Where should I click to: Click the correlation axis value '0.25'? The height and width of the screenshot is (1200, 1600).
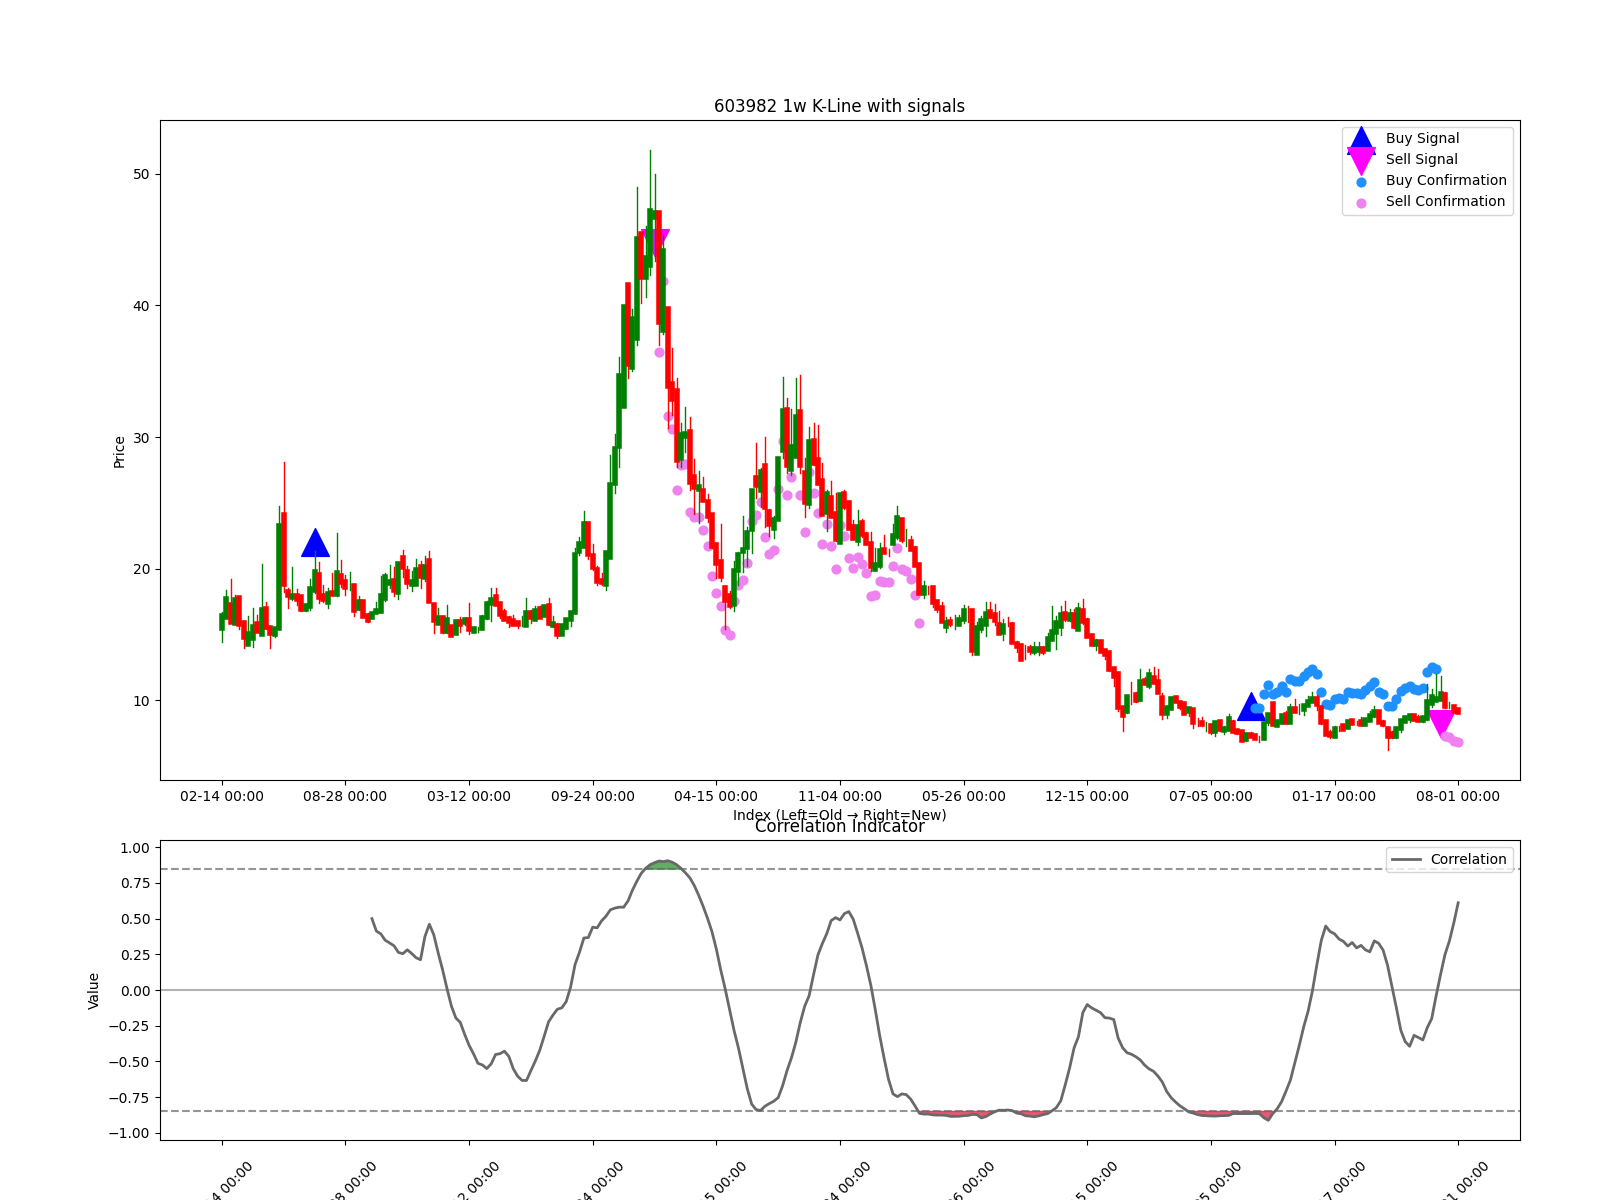(x=134, y=955)
